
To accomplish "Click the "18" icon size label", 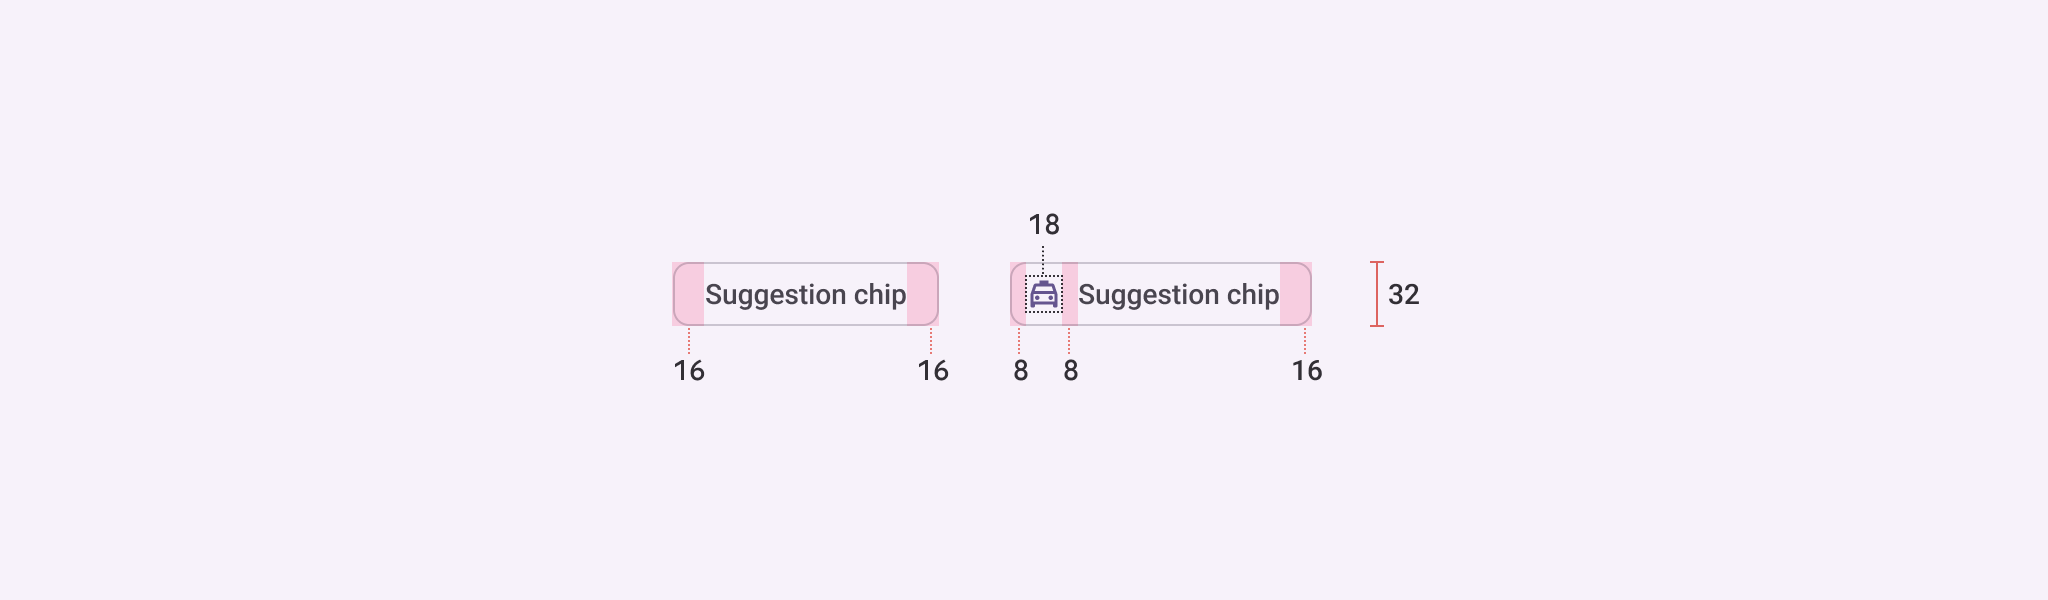I will point(1044,225).
